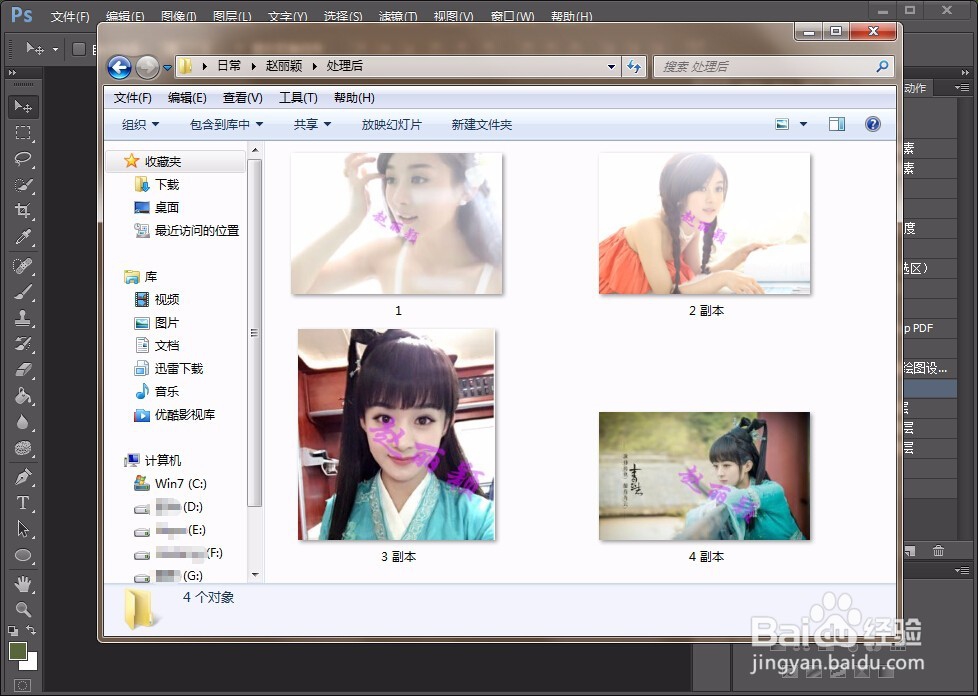Select the Quick Selection tool
Image resolution: width=978 pixels, height=696 pixels.
[23, 185]
